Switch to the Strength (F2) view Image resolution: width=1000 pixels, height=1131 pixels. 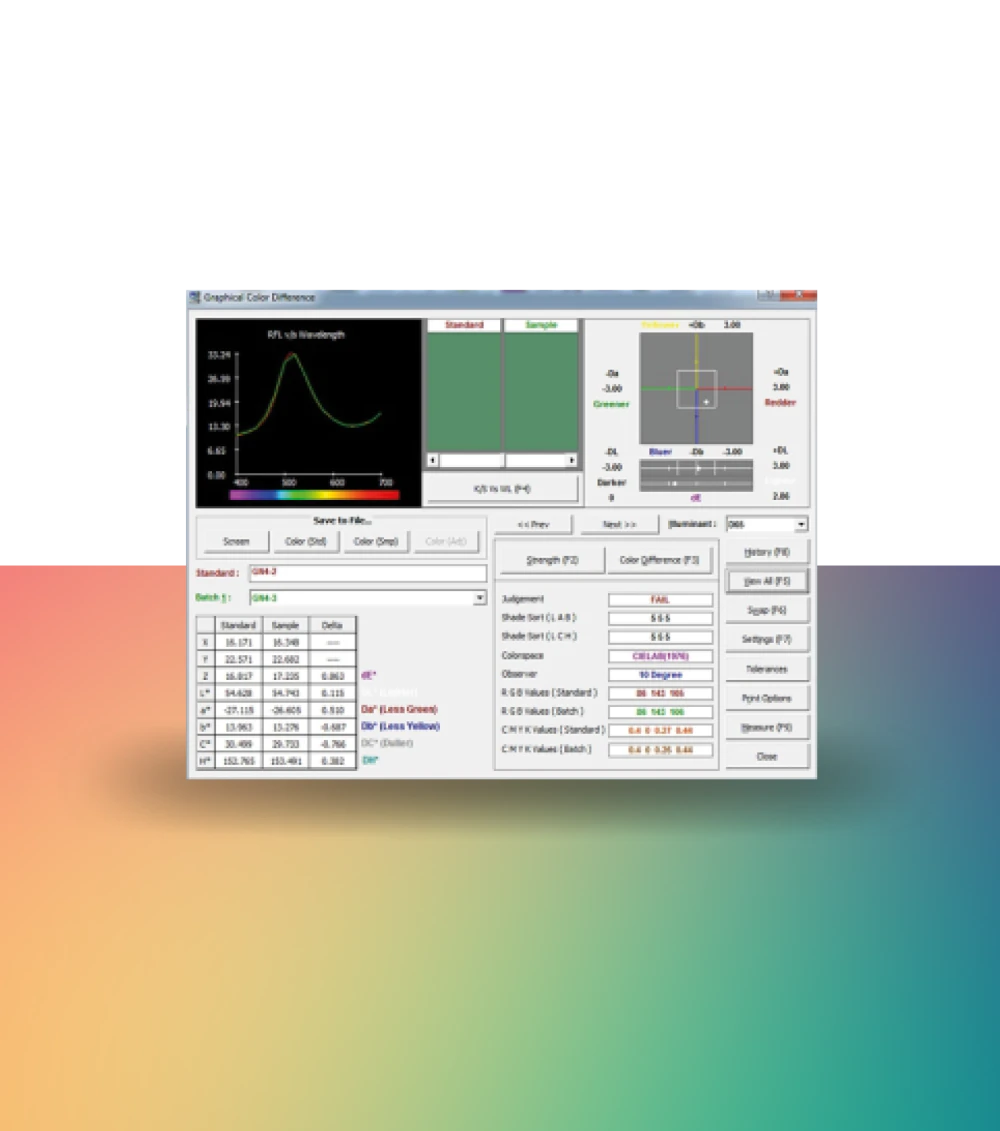coord(552,560)
